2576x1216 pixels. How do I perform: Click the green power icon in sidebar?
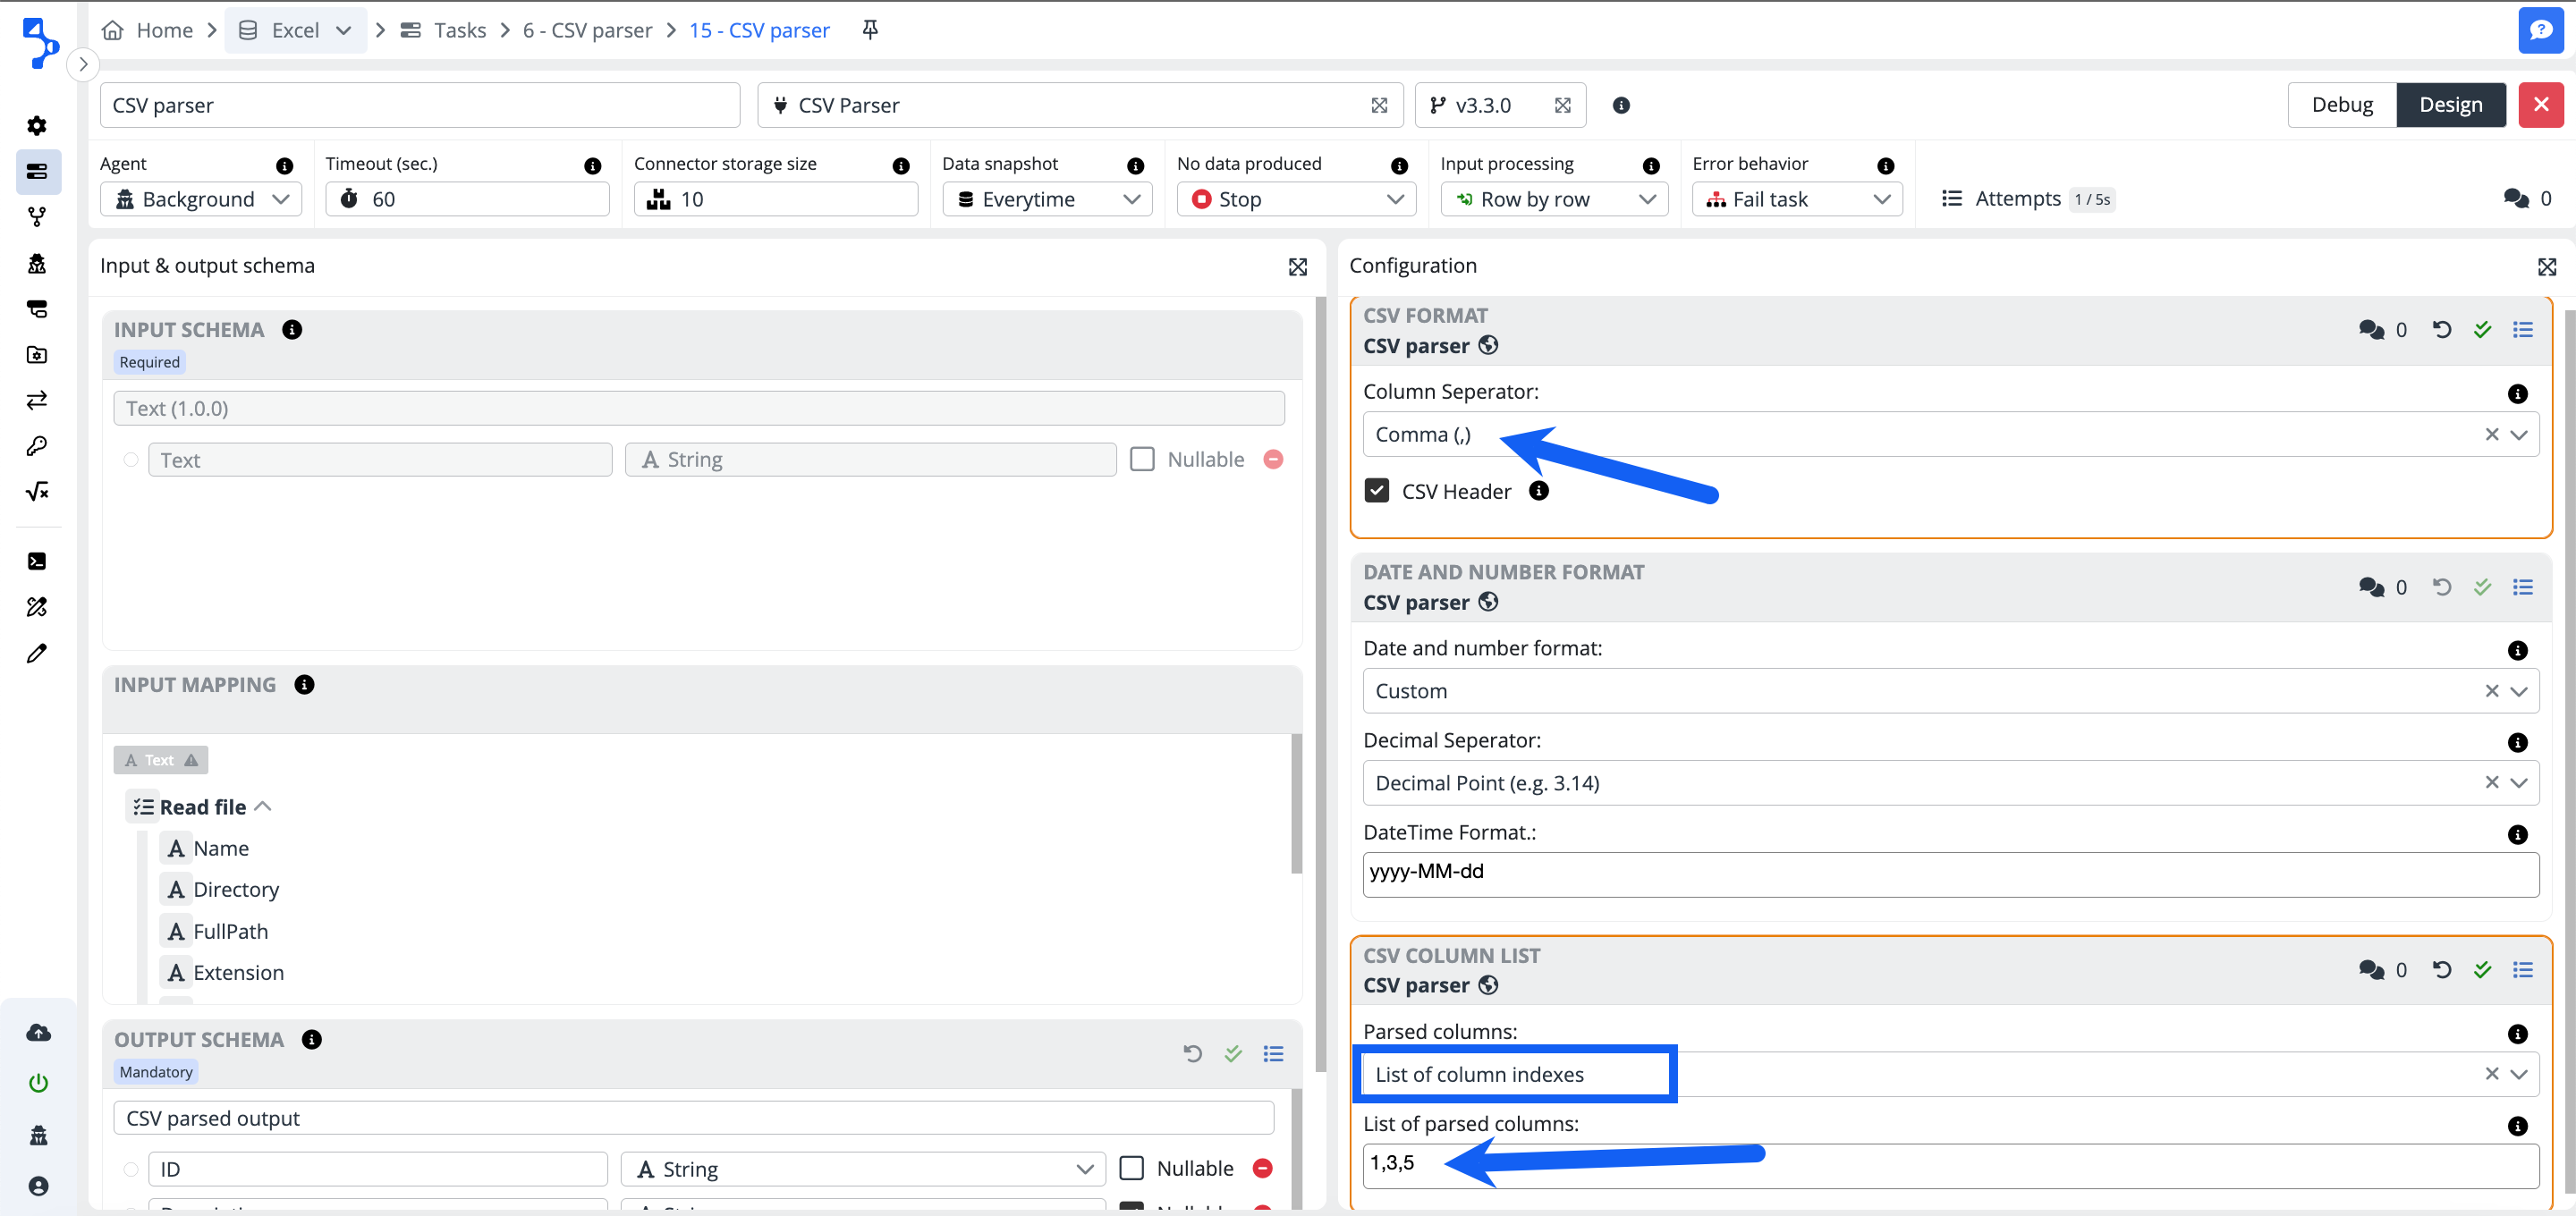38,1083
